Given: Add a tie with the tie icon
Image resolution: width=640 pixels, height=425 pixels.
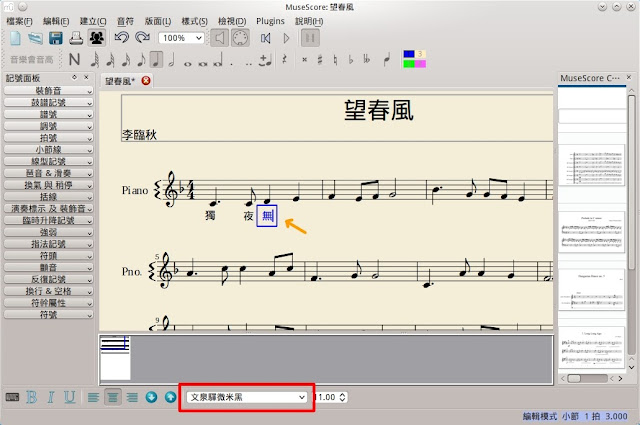Looking at the screenshot, I should 265,60.
